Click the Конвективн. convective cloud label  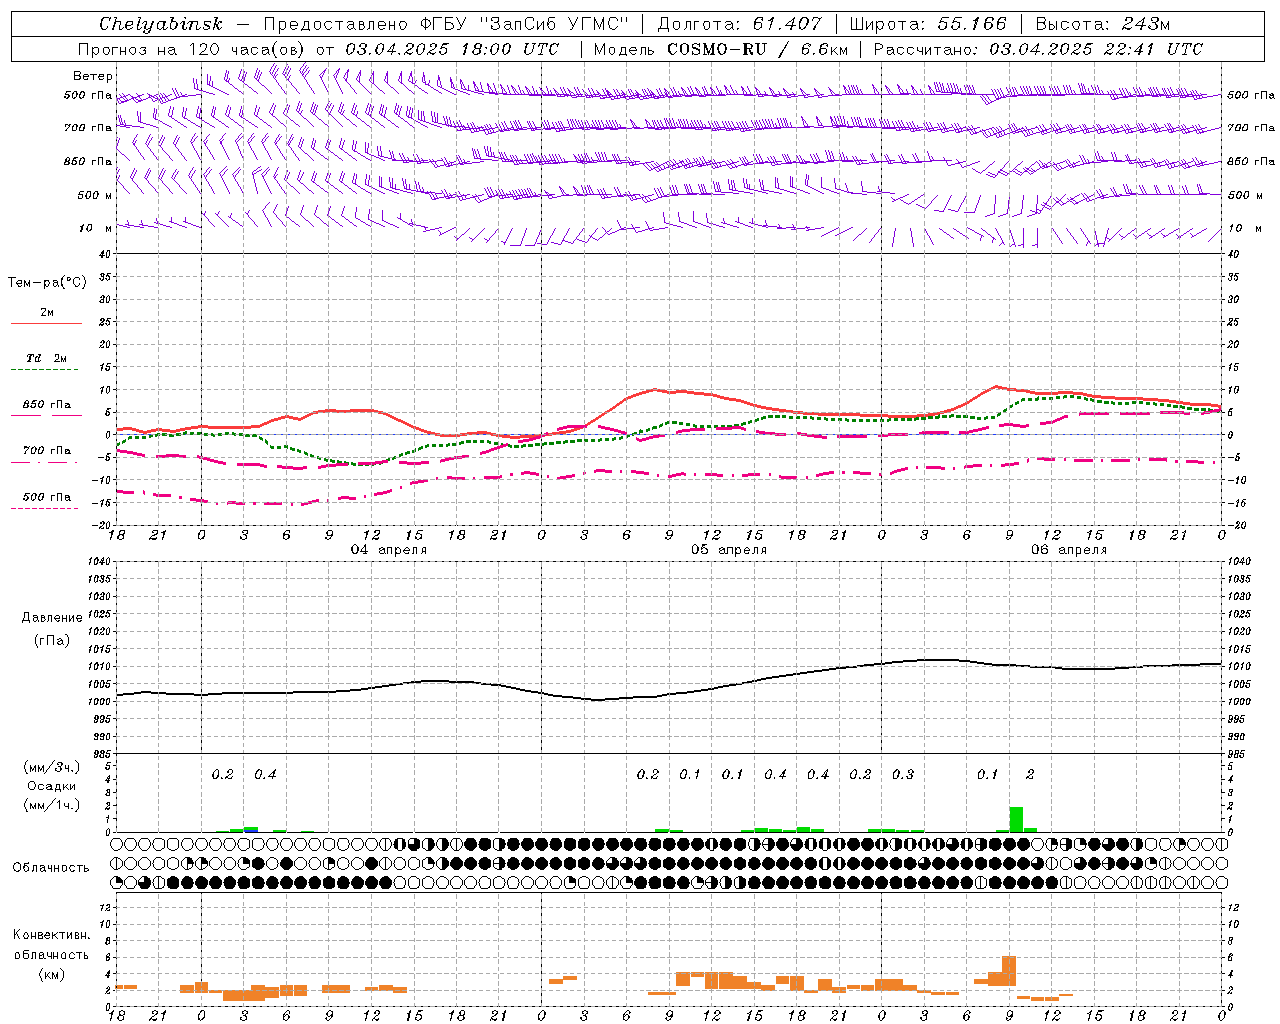51,935
